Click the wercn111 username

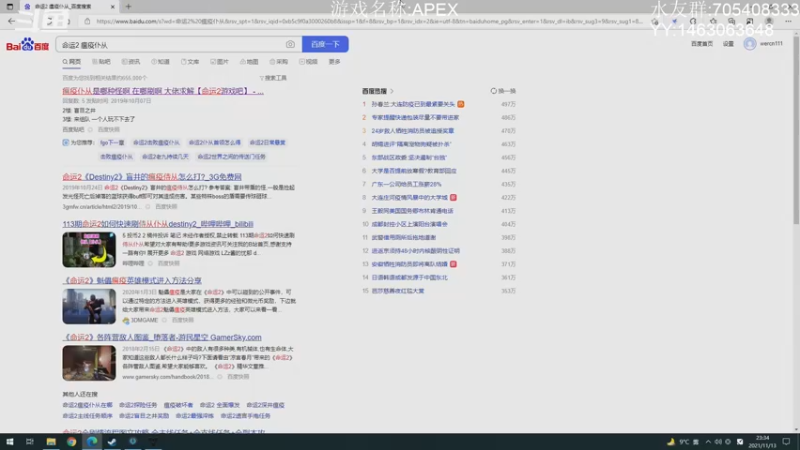[771, 44]
